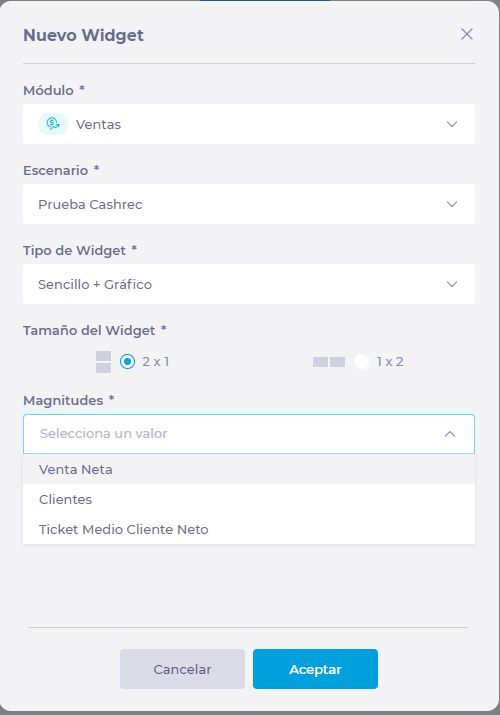Viewport: 500px width, 715px height.
Task: Click the Tipo de Widget chevron icon
Action: point(452,284)
